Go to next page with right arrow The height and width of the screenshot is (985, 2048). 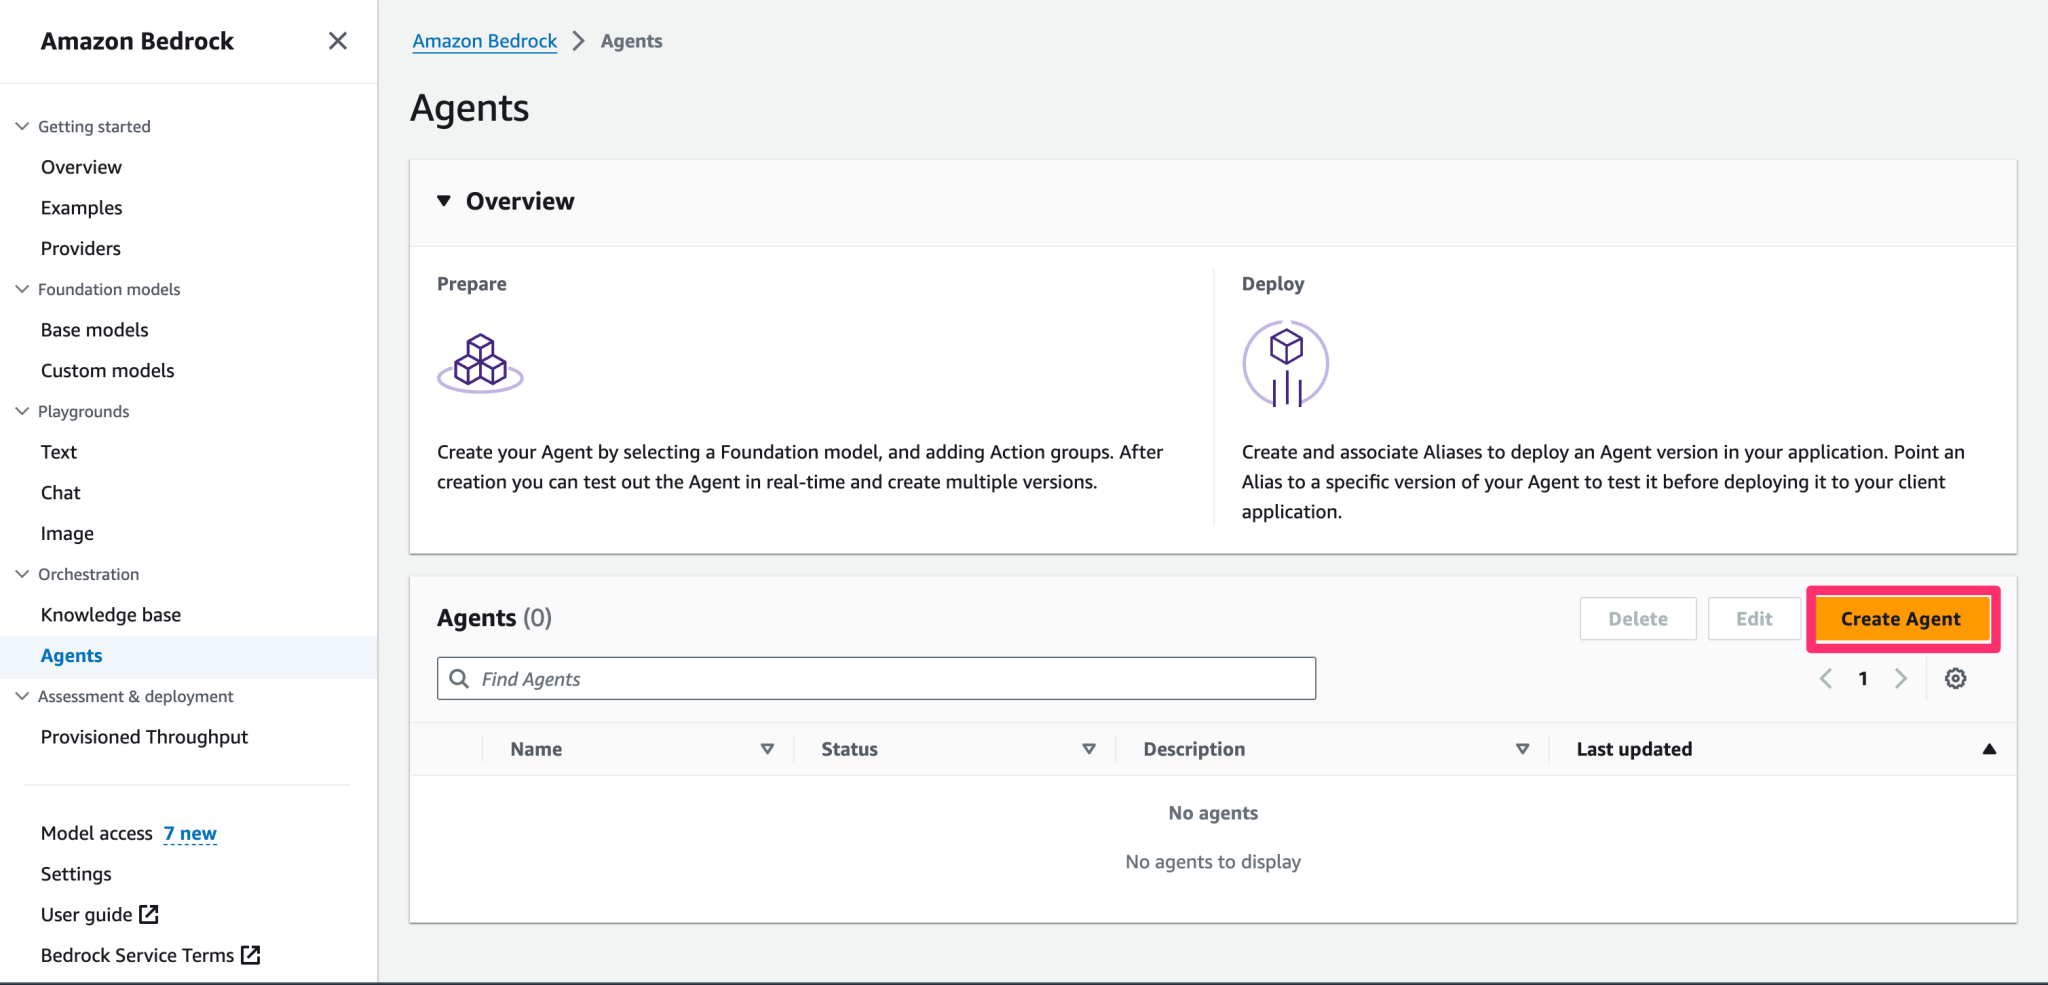click(x=1901, y=678)
